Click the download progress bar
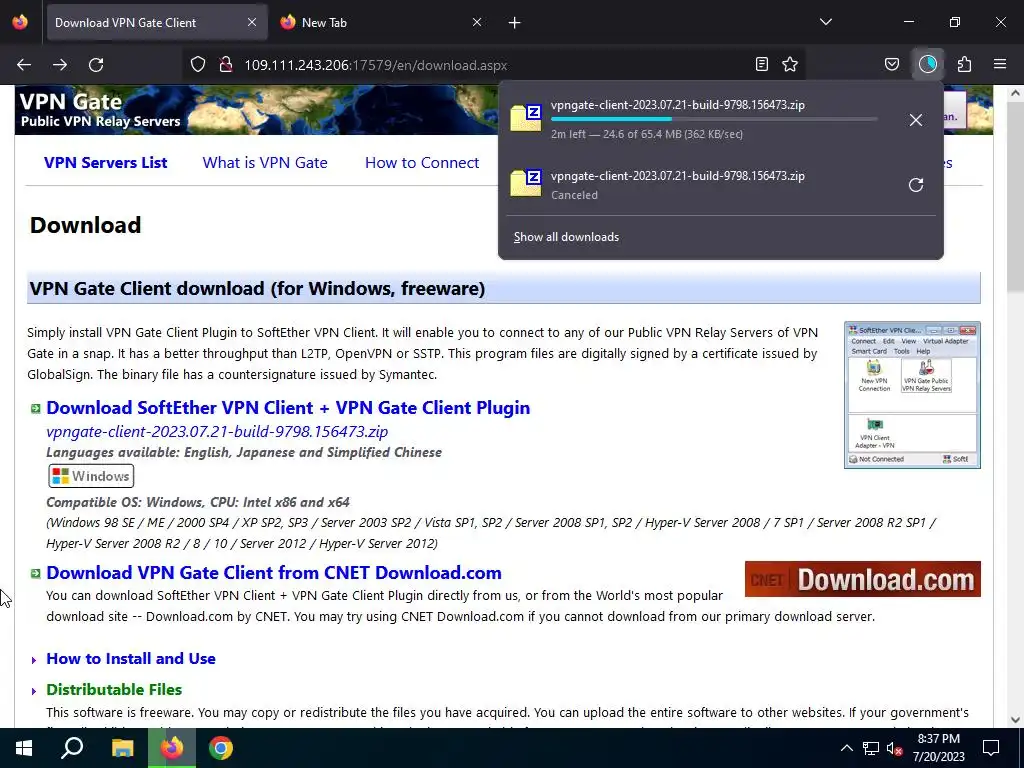 click(x=714, y=119)
